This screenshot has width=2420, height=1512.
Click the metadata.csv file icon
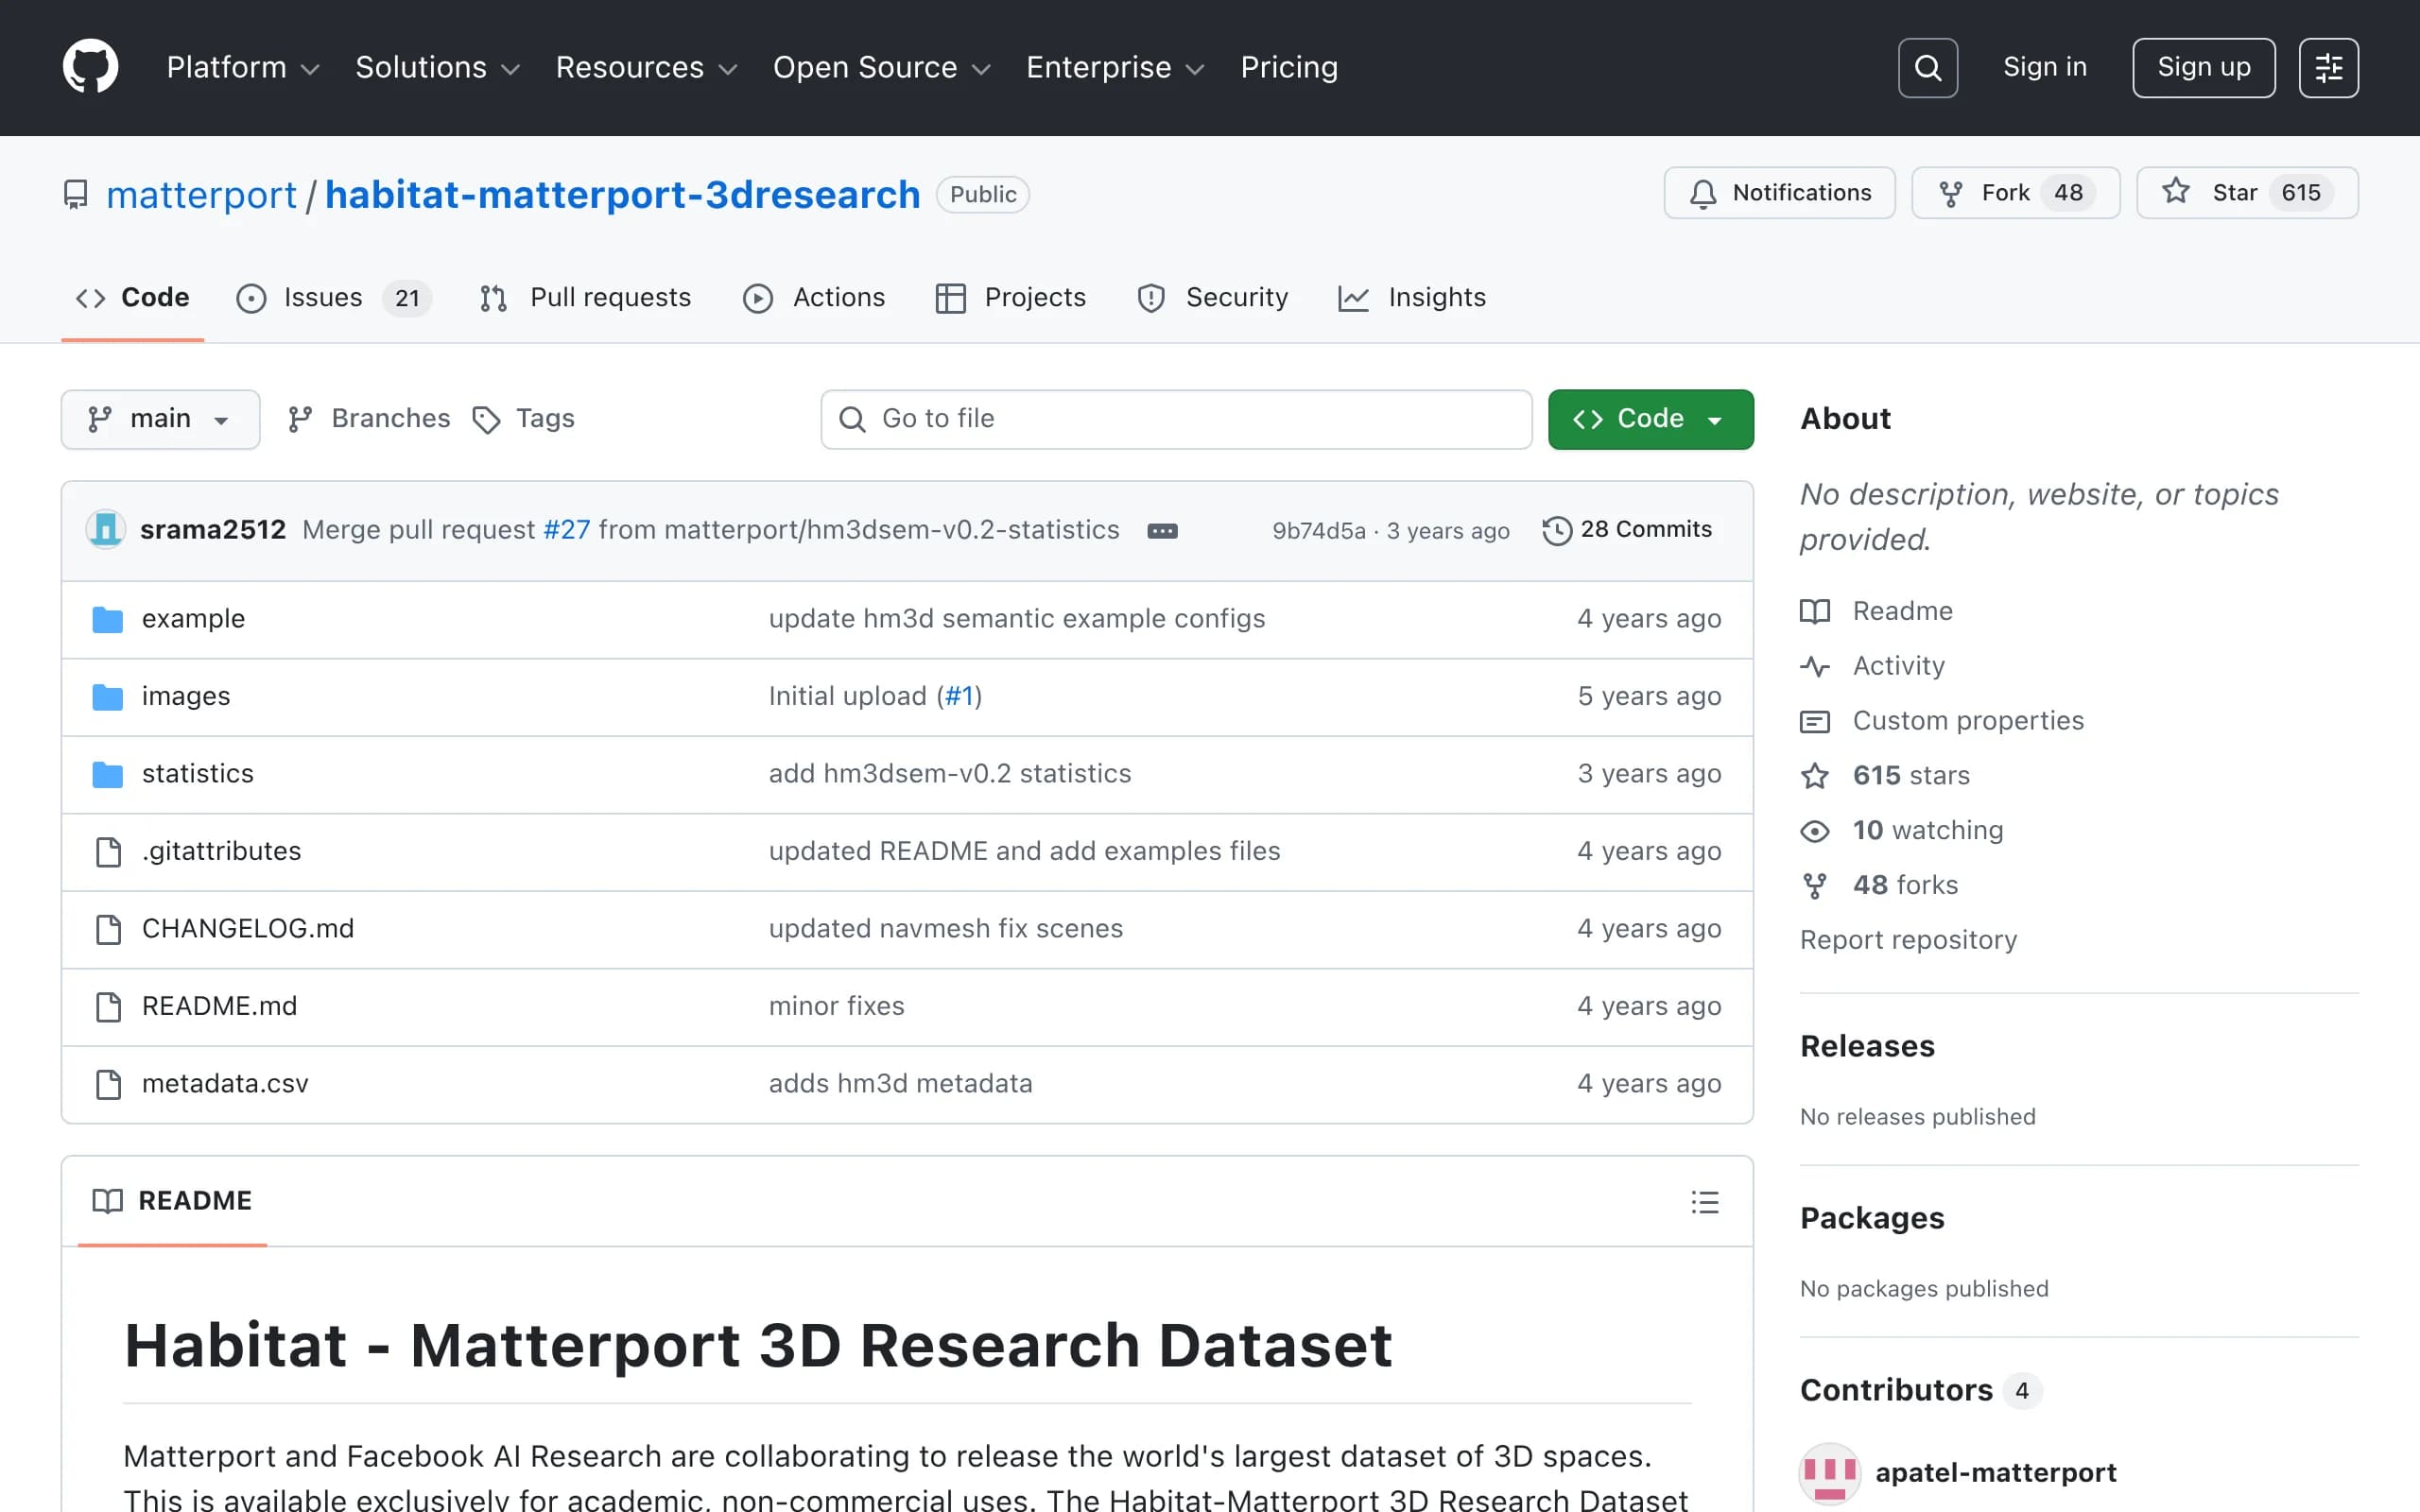(x=108, y=1084)
